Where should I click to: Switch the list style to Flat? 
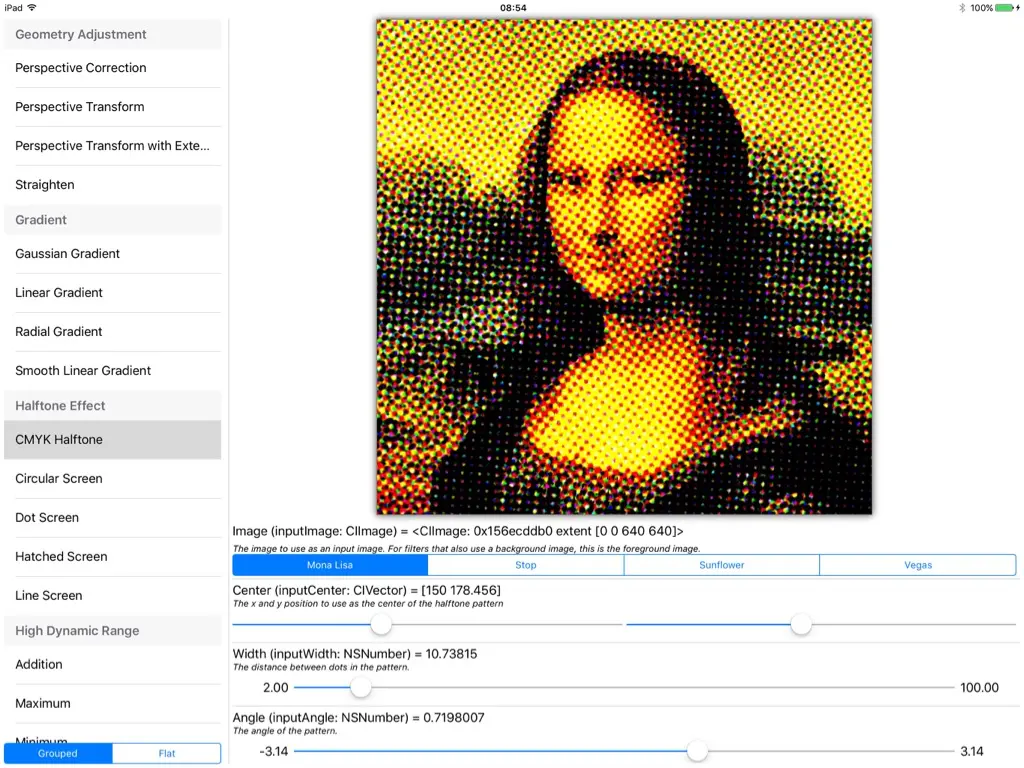pyautogui.click(x=166, y=753)
